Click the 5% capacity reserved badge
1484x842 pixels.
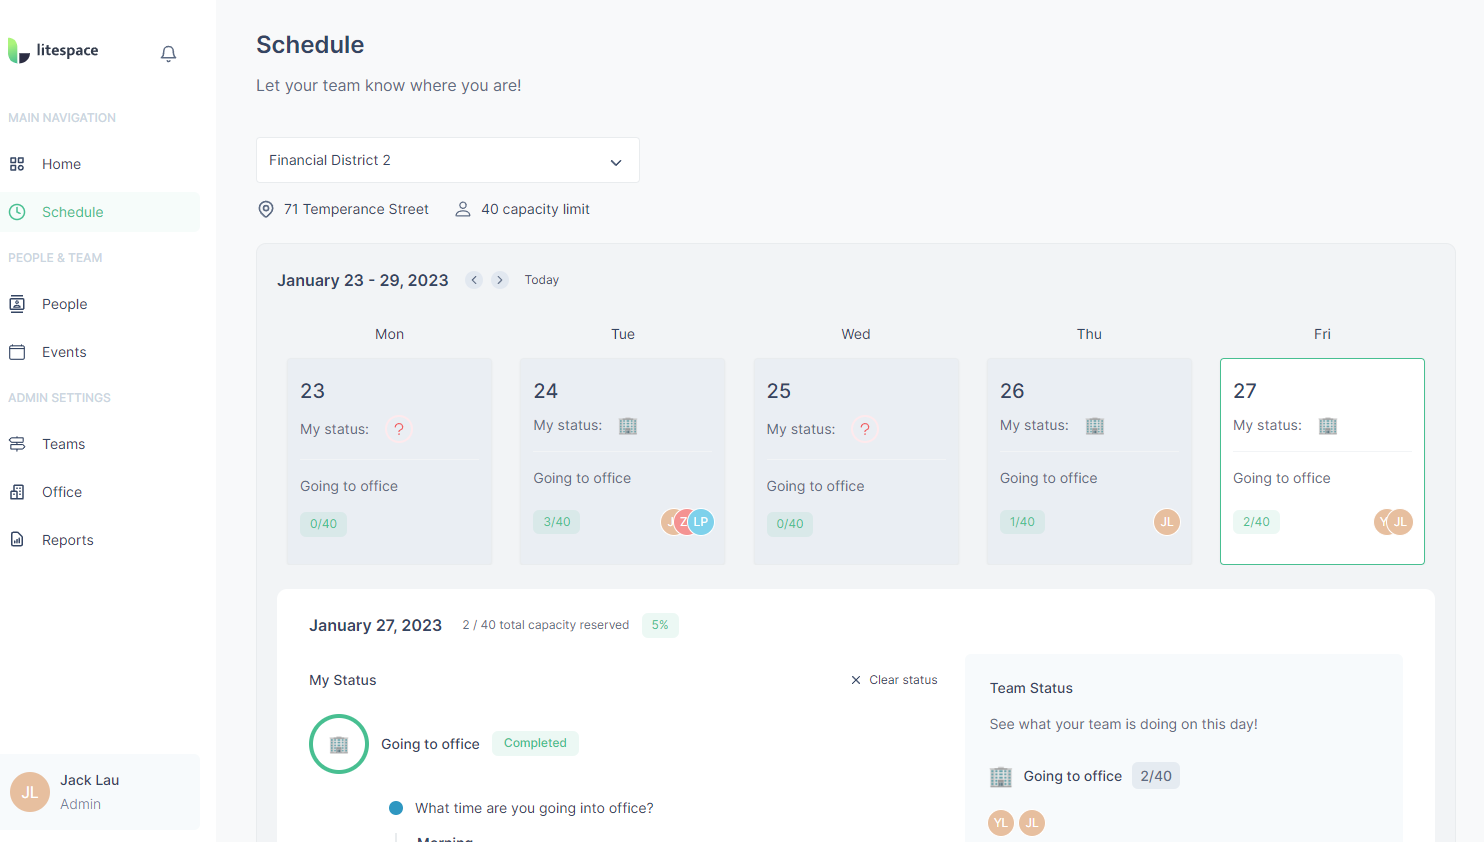click(660, 624)
